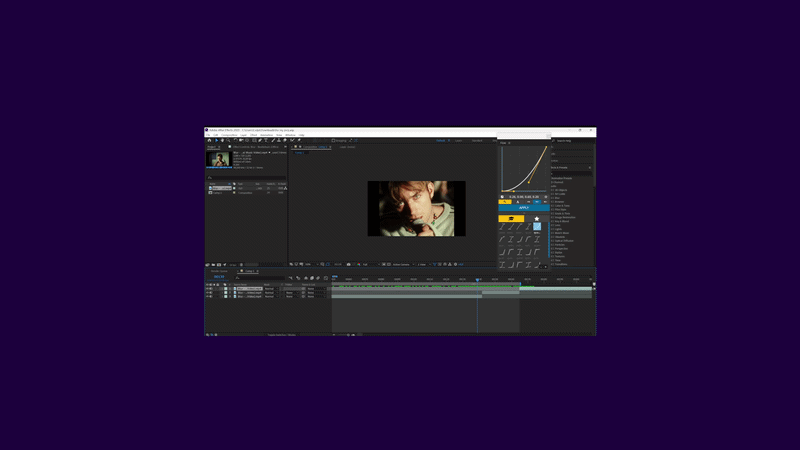This screenshot has height=450, width=800.
Task: Open first layer Normal blending mode dropdown
Action: coord(271,289)
